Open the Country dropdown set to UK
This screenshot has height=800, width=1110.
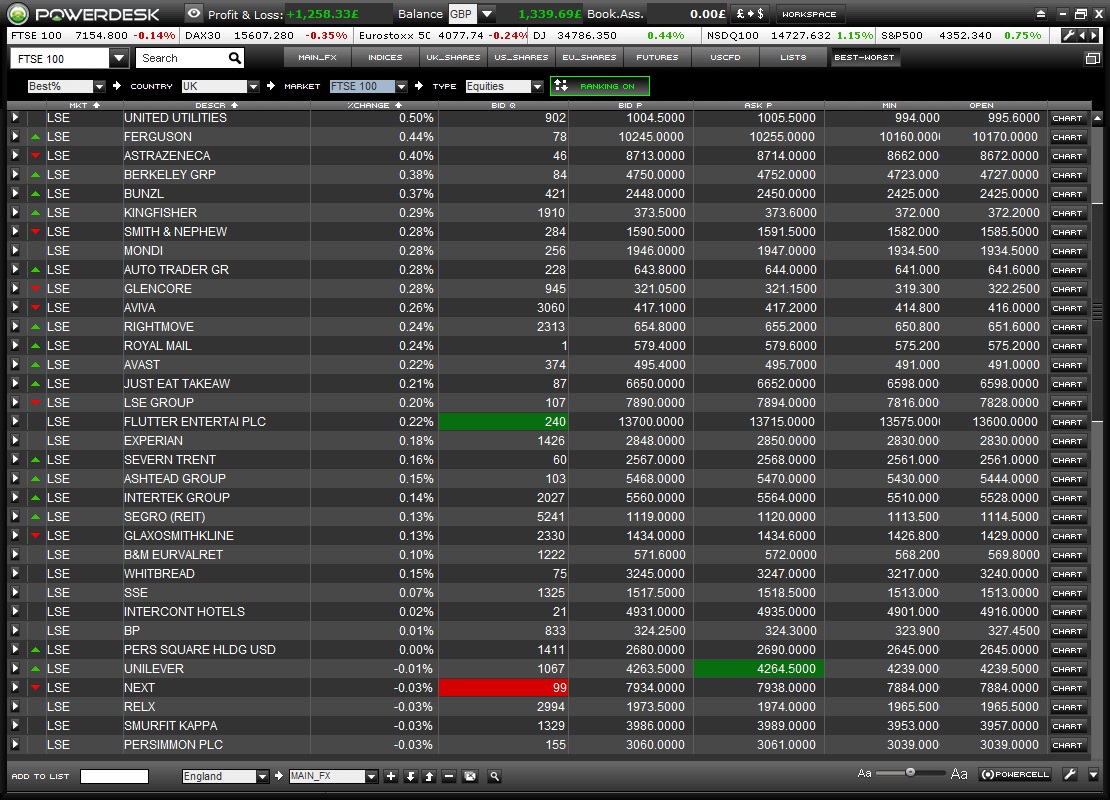coord(253,86)
